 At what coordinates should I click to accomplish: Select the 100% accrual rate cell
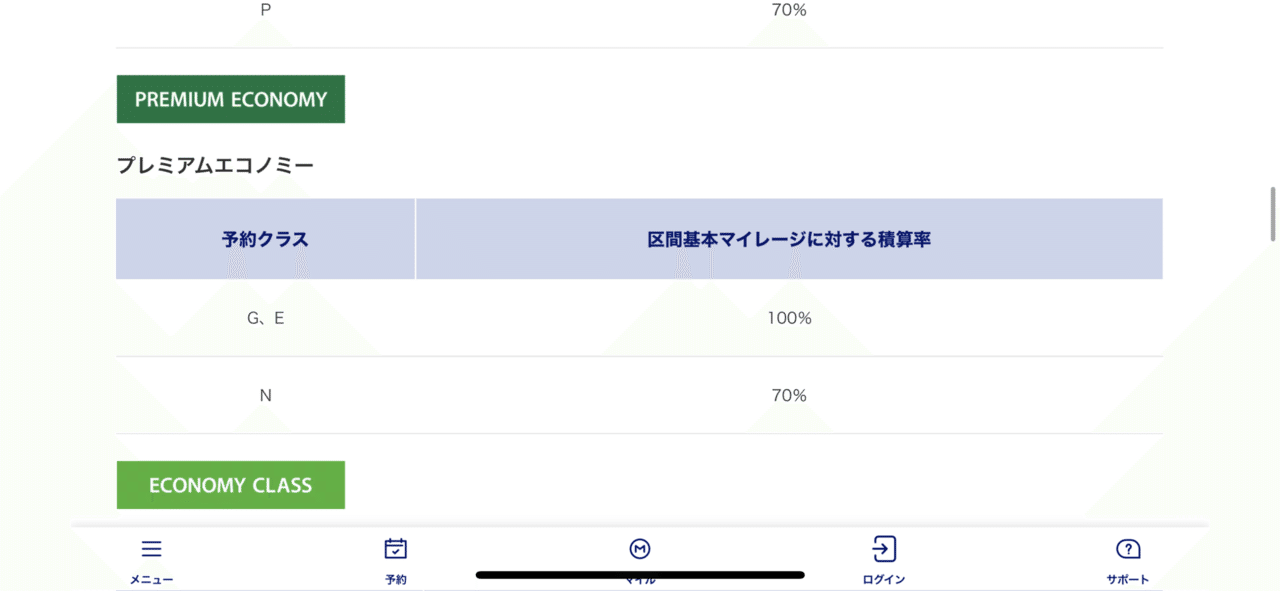789,318
